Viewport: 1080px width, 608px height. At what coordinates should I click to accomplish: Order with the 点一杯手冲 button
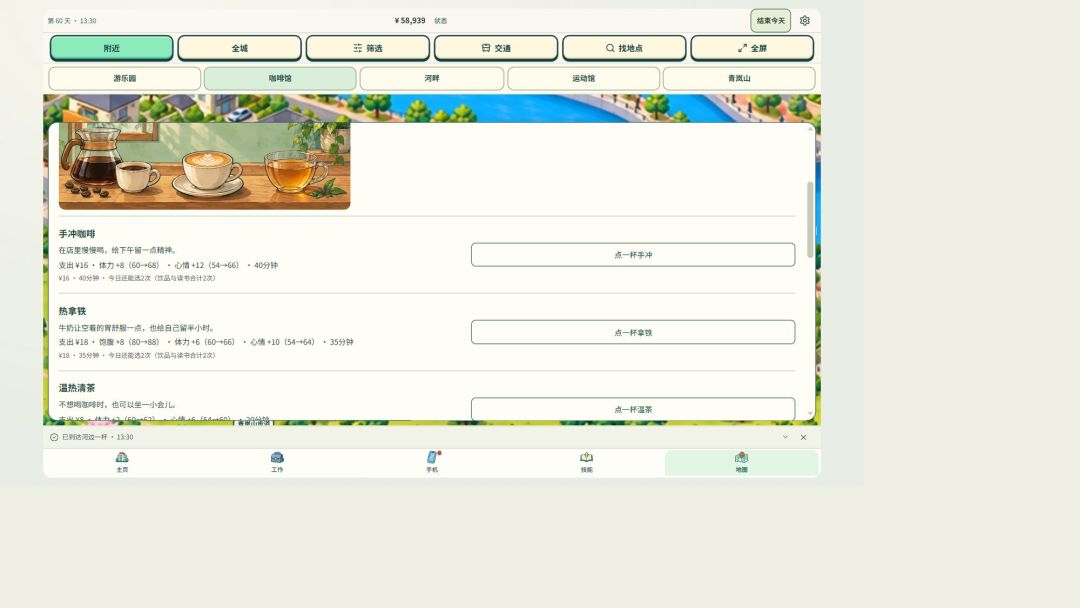[633, 255]
